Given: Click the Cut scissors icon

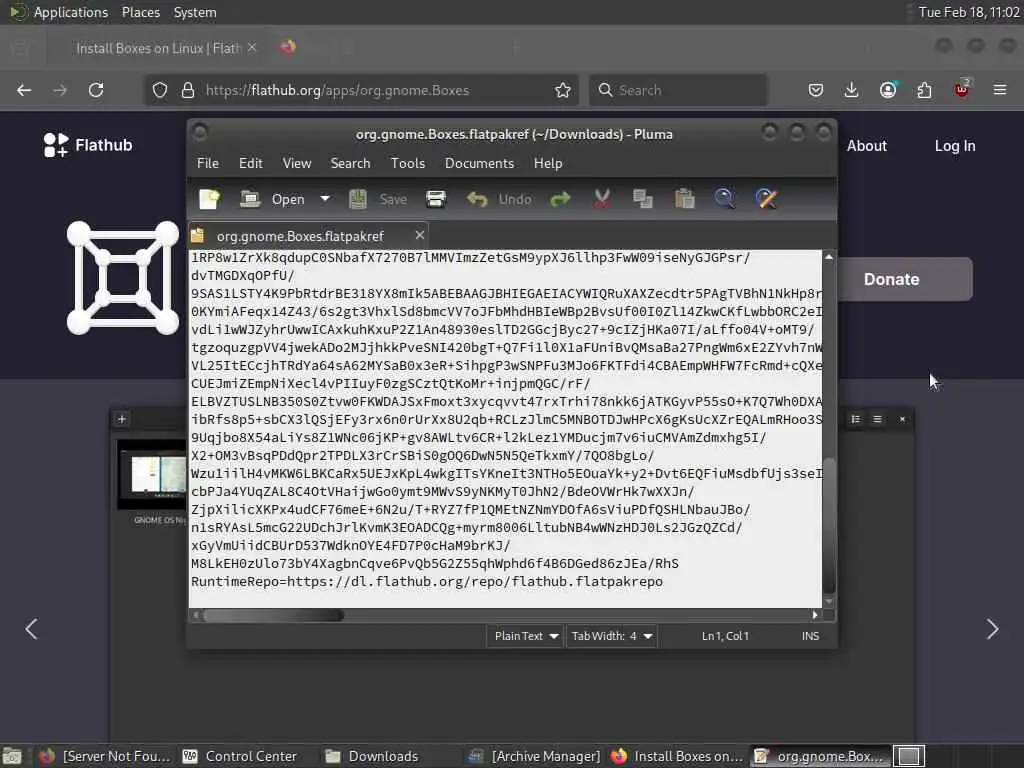Looking at the screenshot, I should point(602,199).
